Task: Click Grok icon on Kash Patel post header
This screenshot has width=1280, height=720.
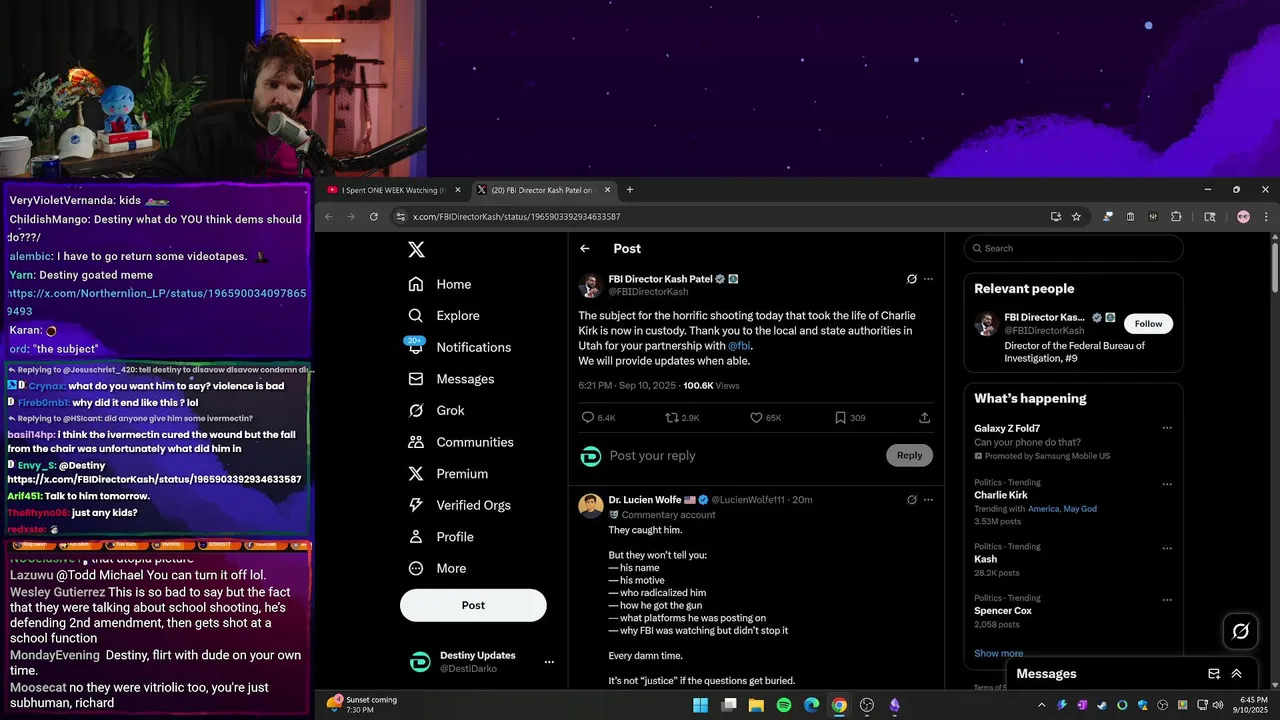Action: pyautogui.click(x=911, y=279)
